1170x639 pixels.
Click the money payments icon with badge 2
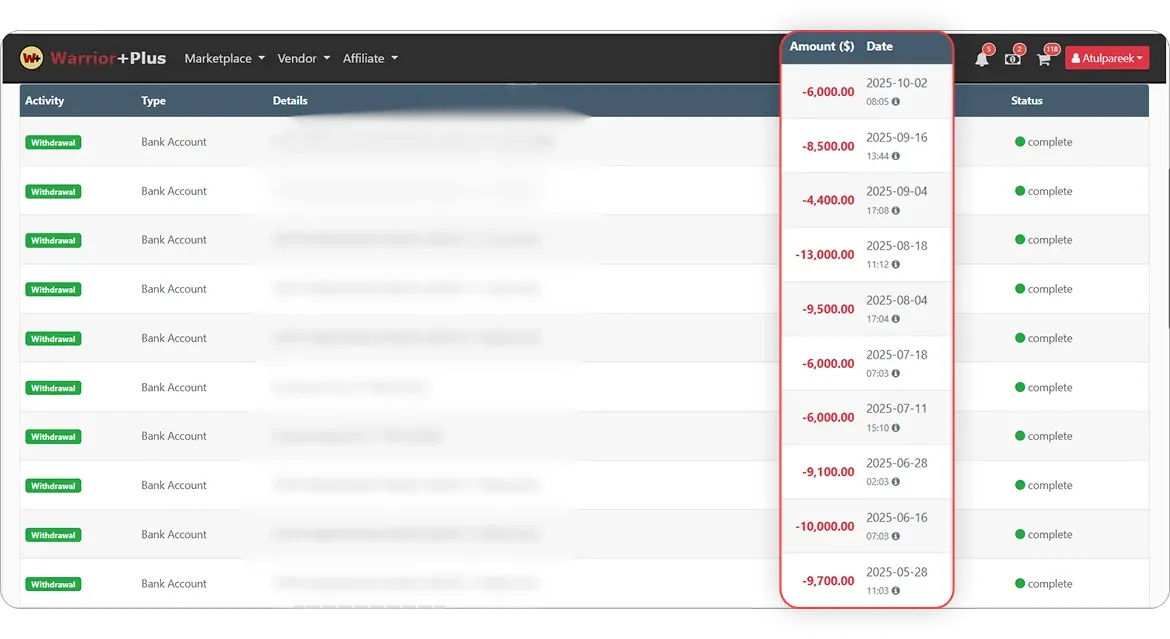click(1013, 59)
